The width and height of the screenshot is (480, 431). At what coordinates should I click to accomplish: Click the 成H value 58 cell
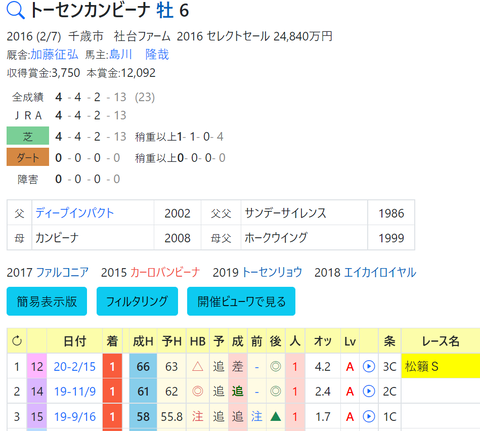click(x=143, y=416)
